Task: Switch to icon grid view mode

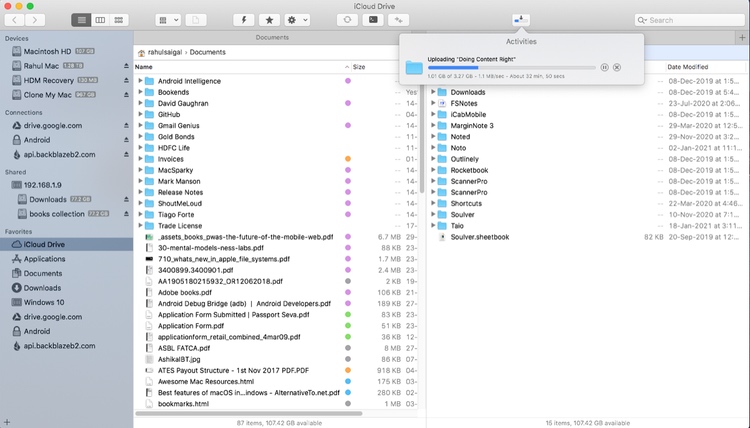Action: [x=119, y=19]
